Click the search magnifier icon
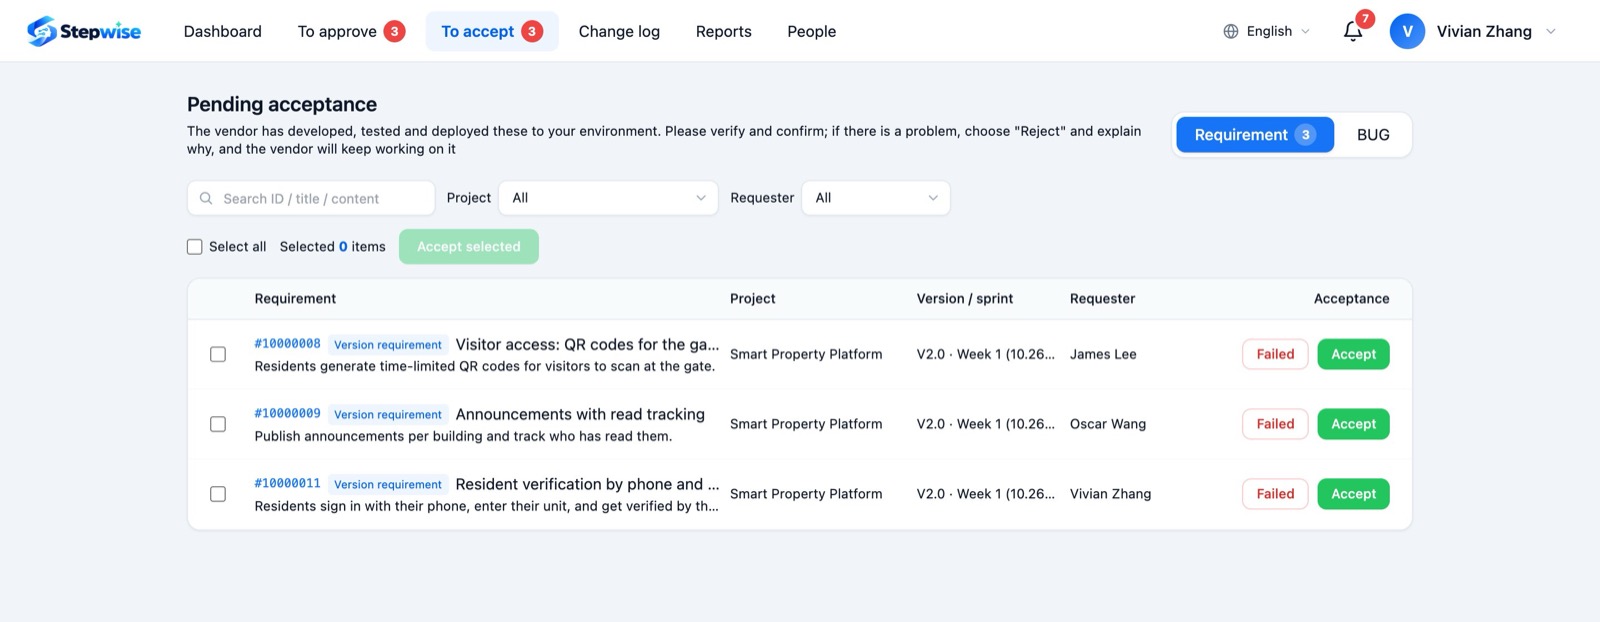 click(206, 198)
